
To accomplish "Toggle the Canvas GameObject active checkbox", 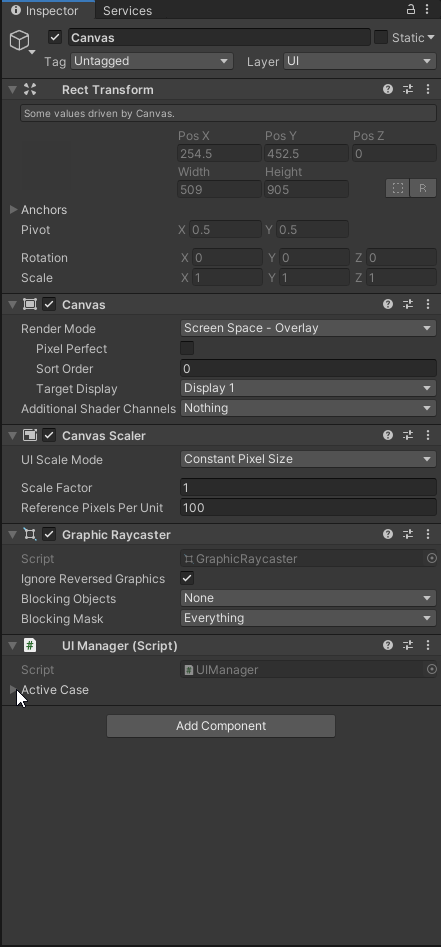I will coord(55,37).
